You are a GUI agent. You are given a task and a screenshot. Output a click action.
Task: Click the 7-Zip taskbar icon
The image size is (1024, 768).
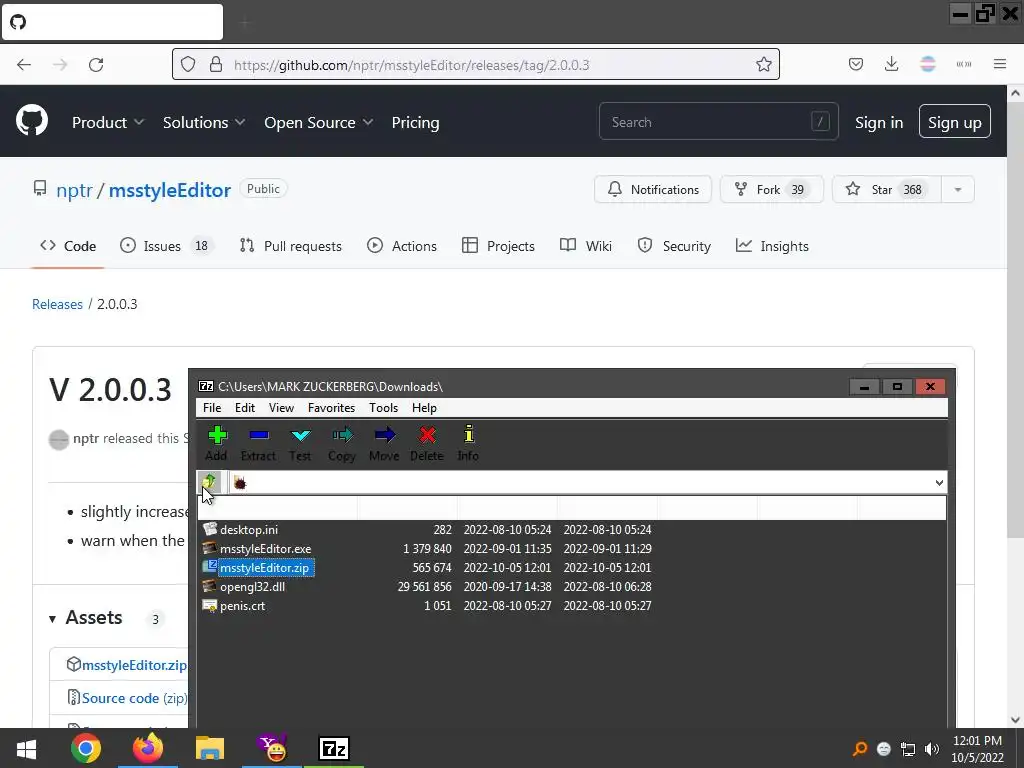(x=334, y=748)
